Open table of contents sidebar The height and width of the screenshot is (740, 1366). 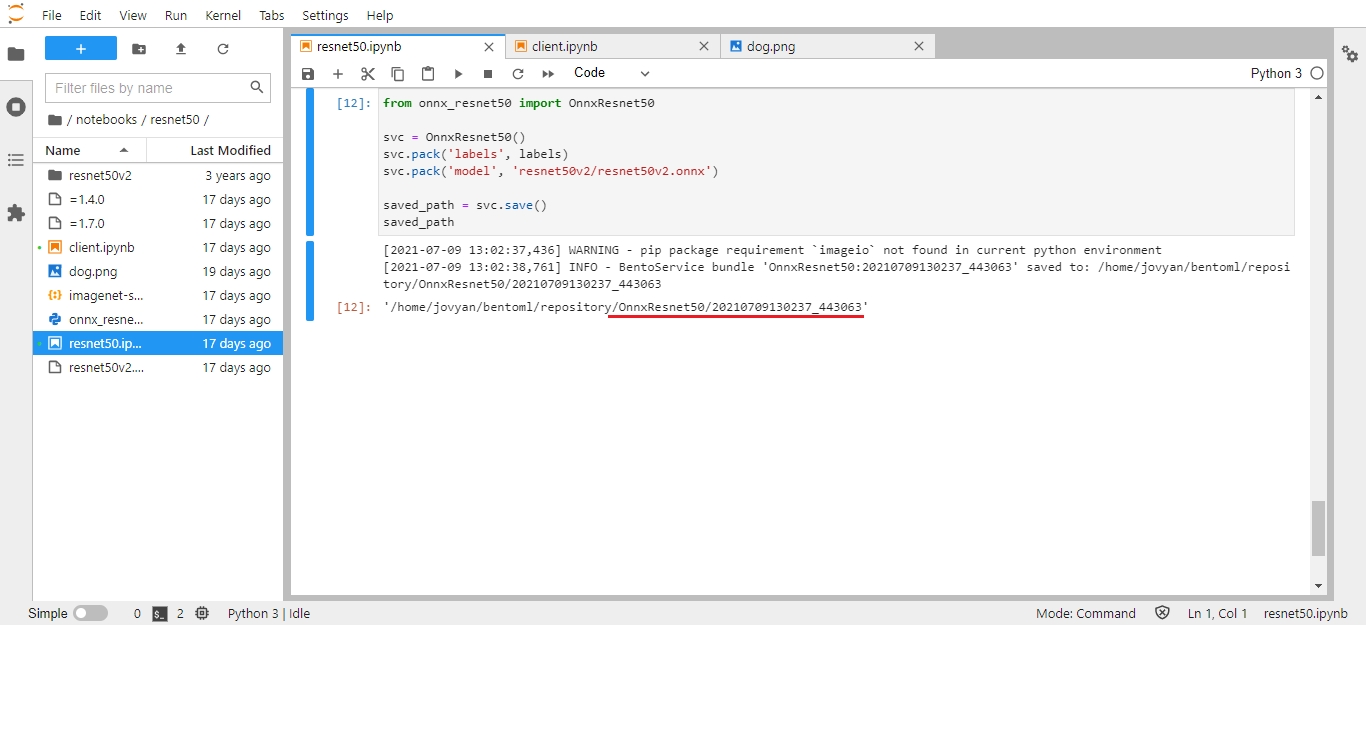point(16,160)
